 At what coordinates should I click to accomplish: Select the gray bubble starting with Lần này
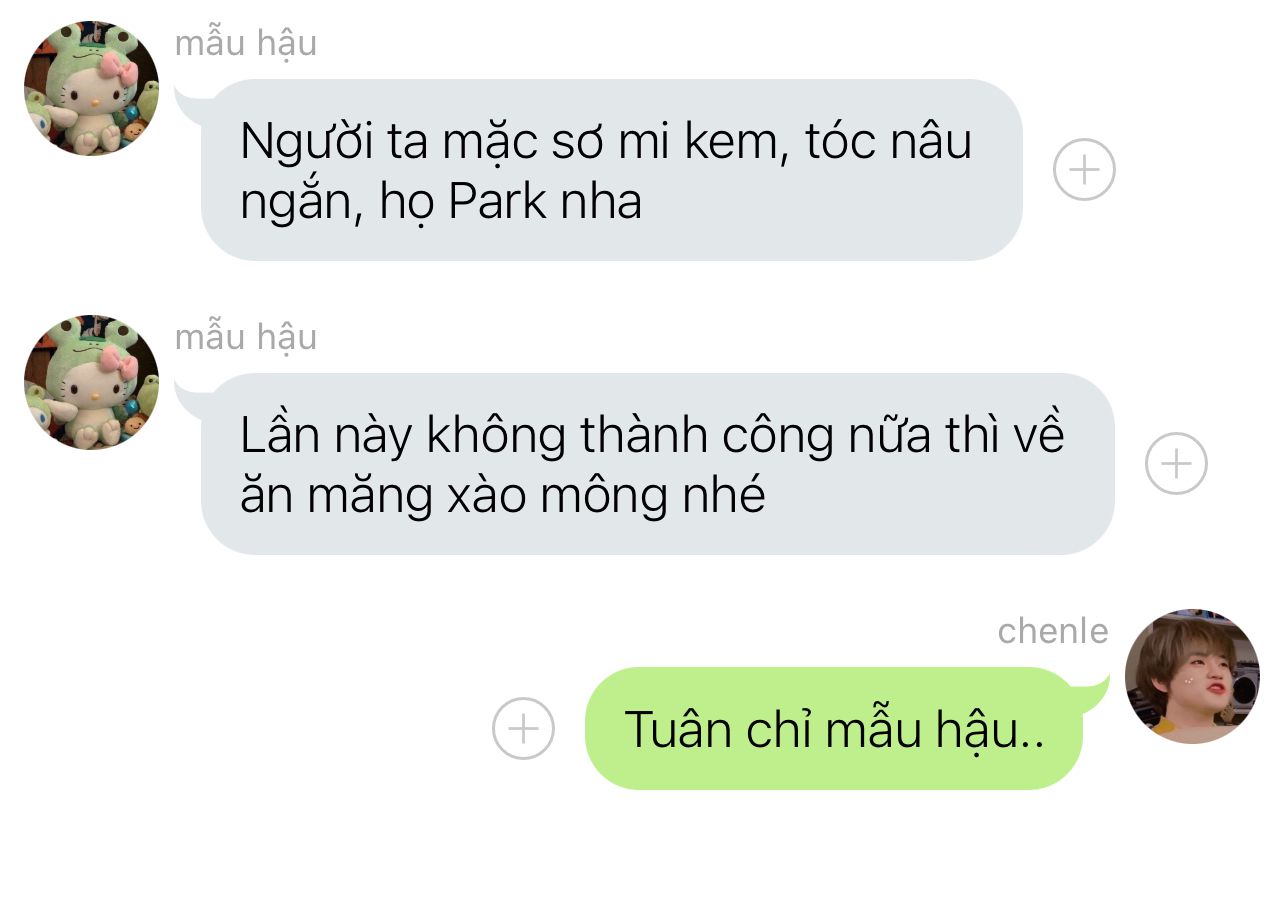(657, 464)
